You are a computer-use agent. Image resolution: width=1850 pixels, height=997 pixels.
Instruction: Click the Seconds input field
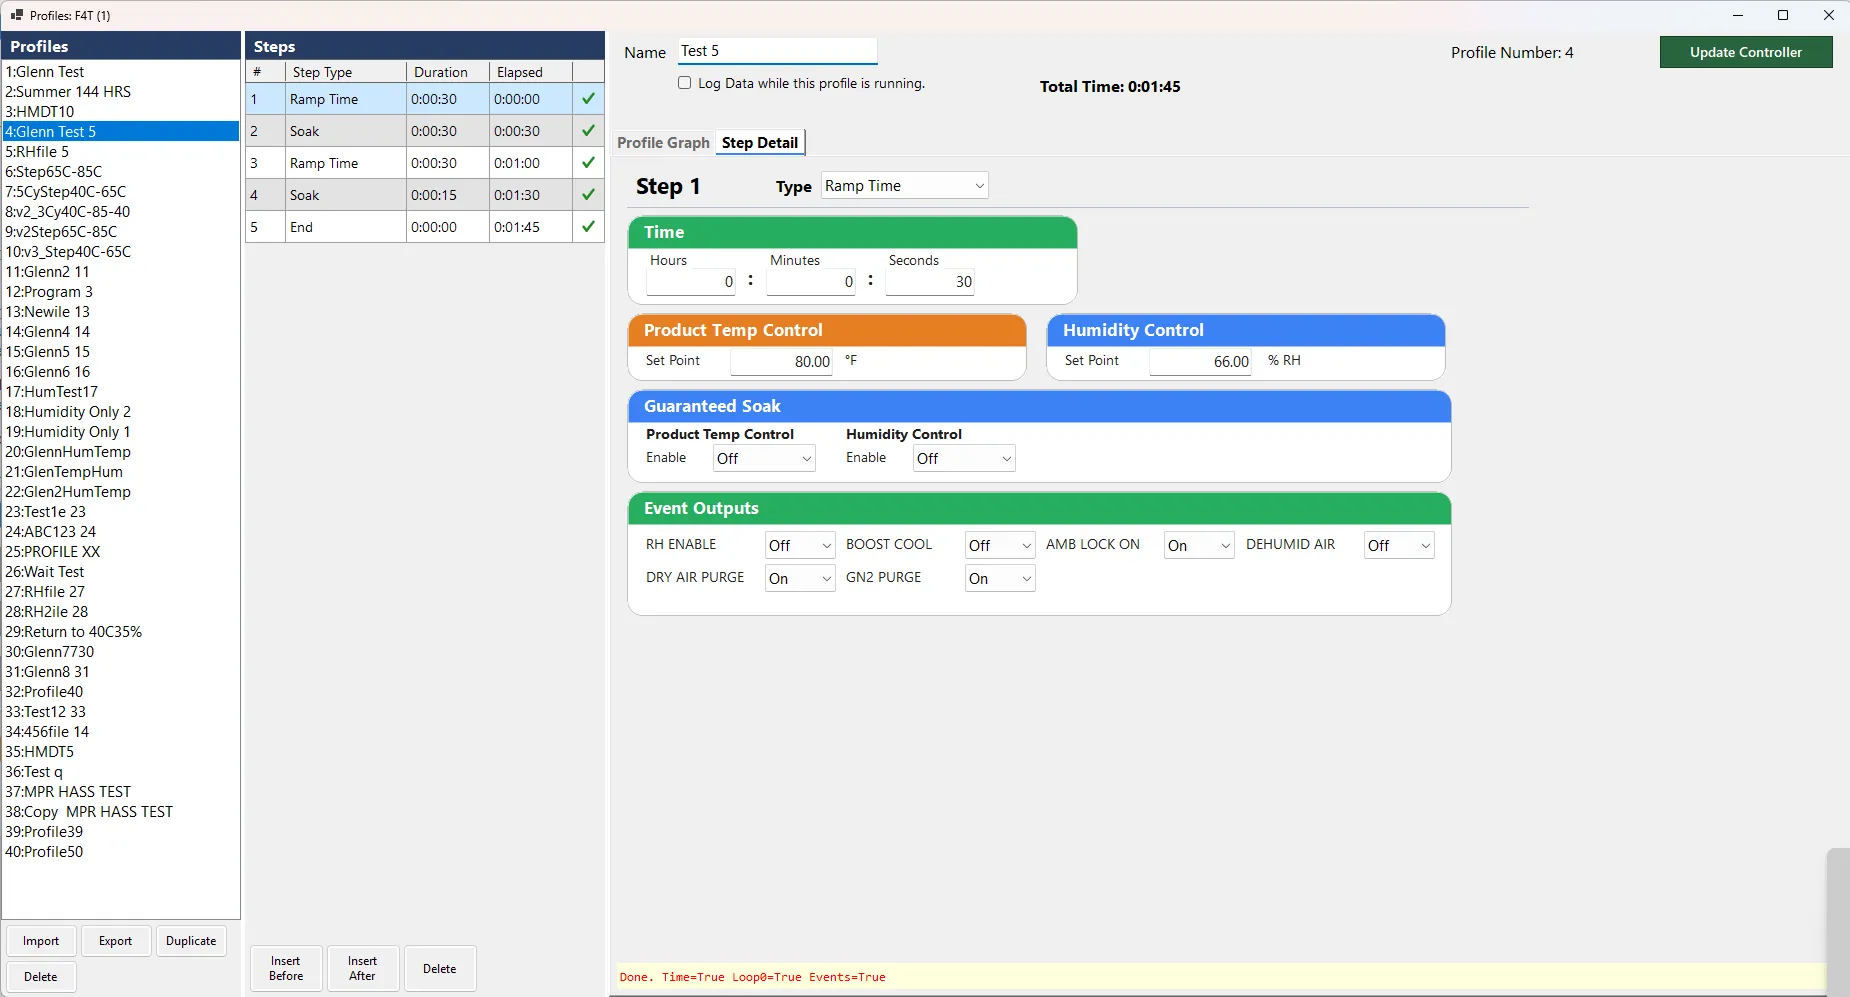[931, 282]
